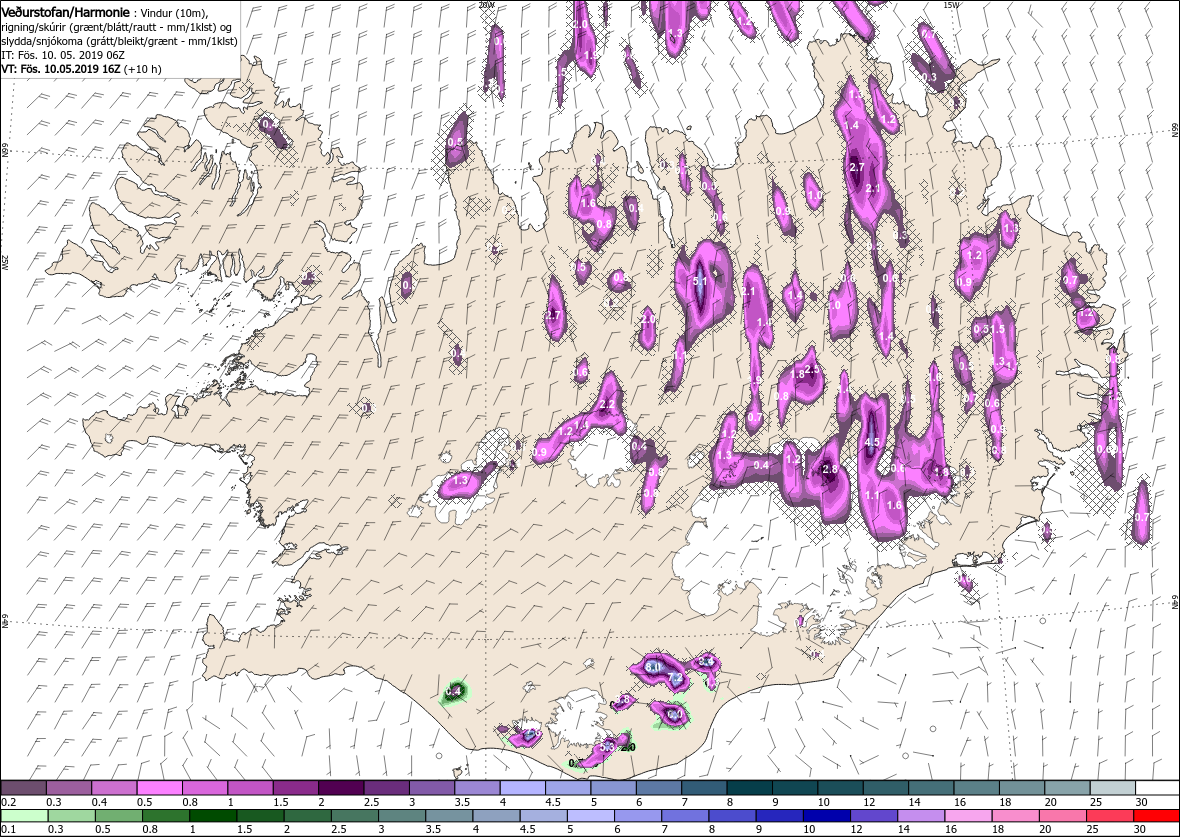Viewport: 1180px width, 837px height.
Task: Click the 'VT: Fös. 10.05.2019 16Z (+10 h)' line
Action: (x=81, y=69)
